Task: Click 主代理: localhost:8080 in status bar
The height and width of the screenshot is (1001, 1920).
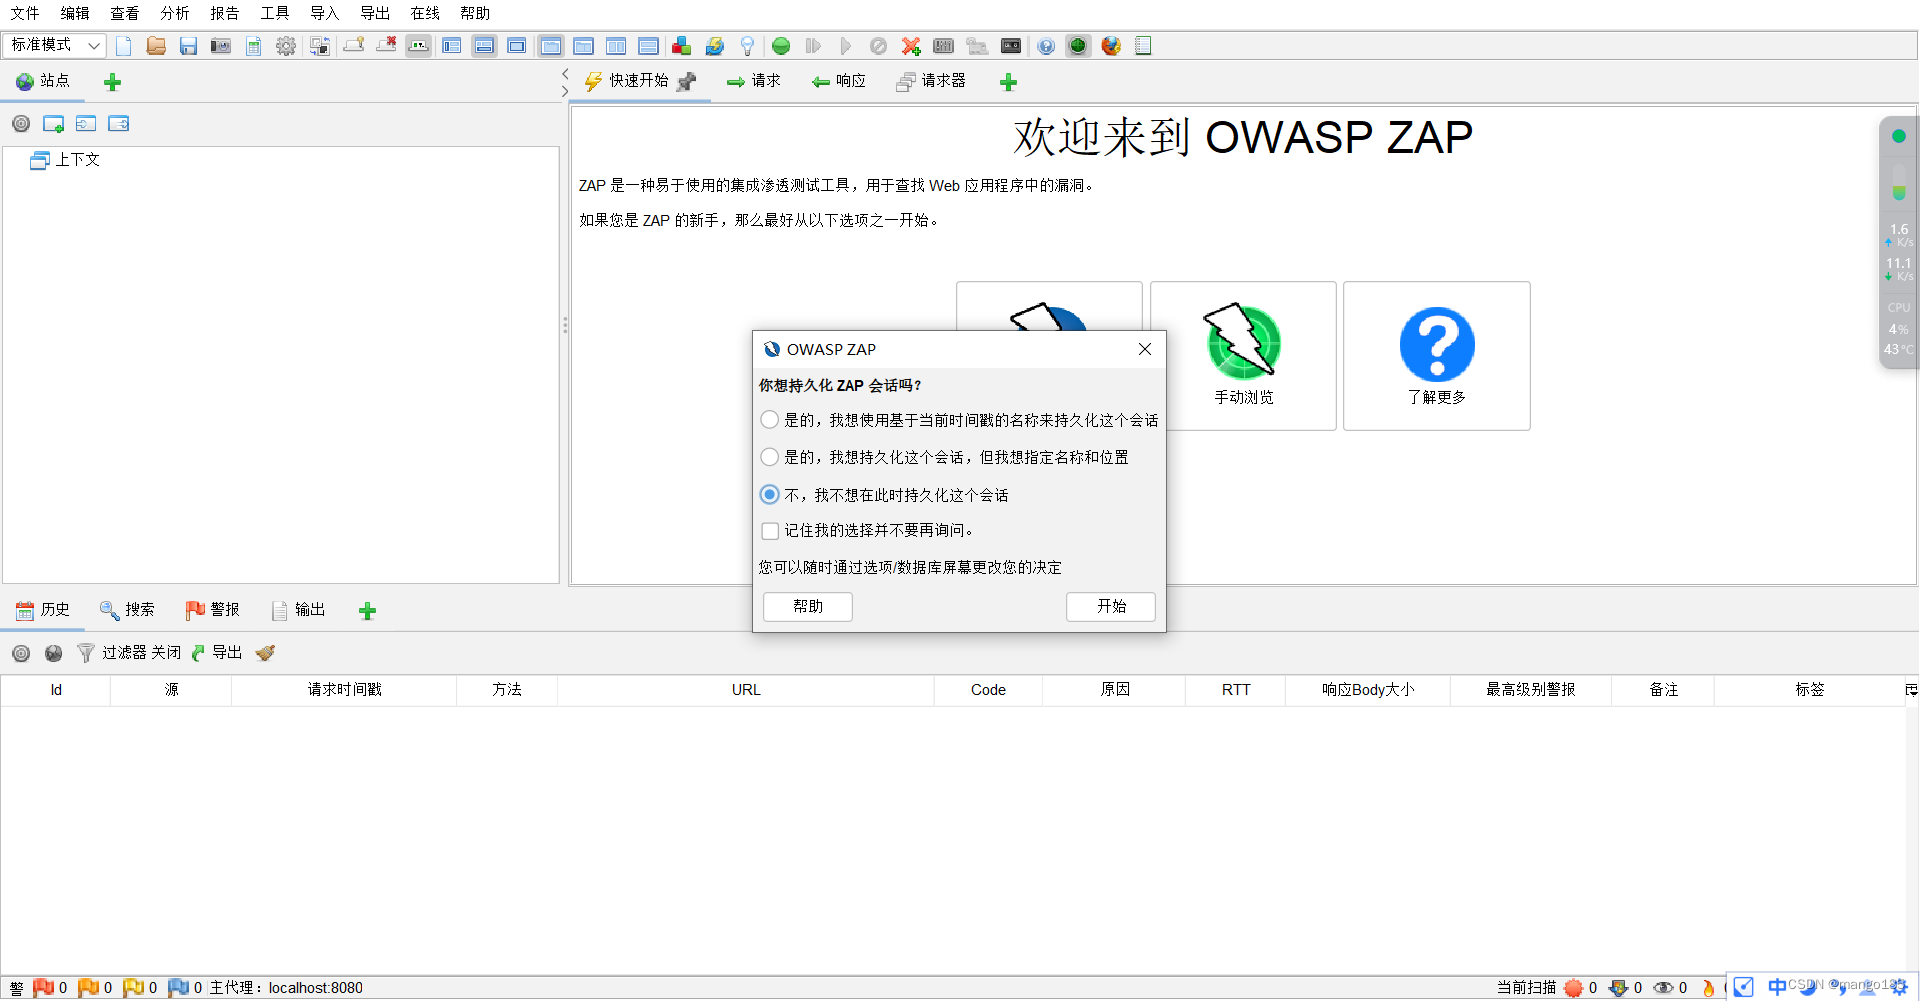Action: coord(286,988)
